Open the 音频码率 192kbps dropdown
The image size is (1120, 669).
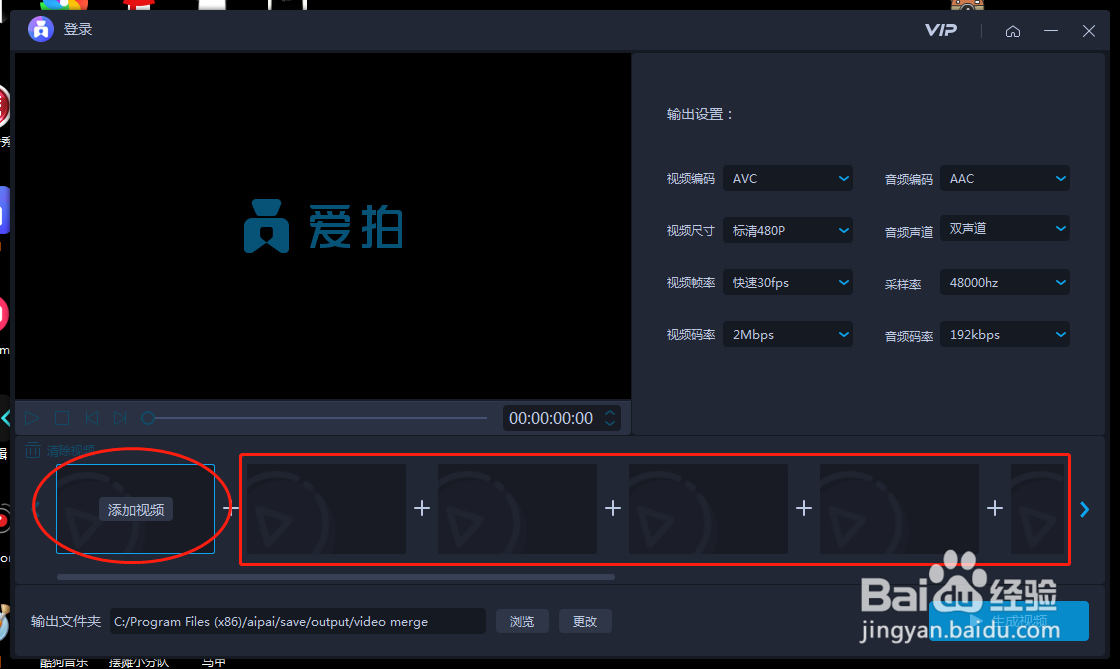click(x=1005, y=335)
